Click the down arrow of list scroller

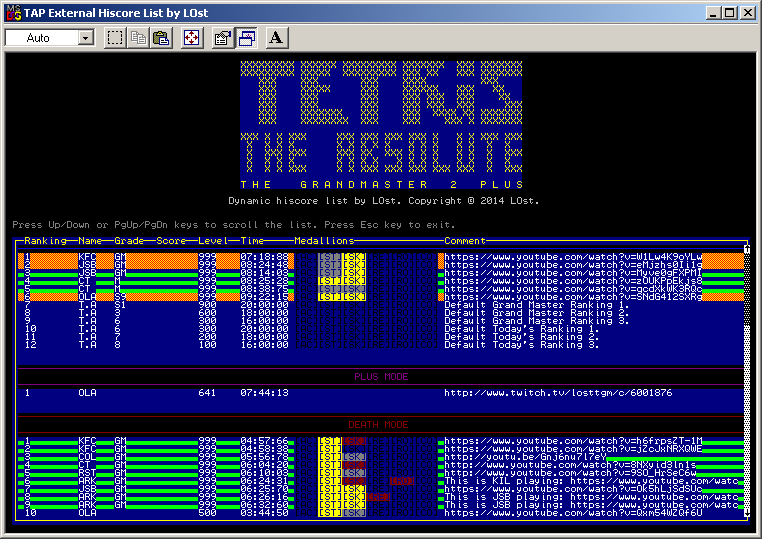(747, 513)
